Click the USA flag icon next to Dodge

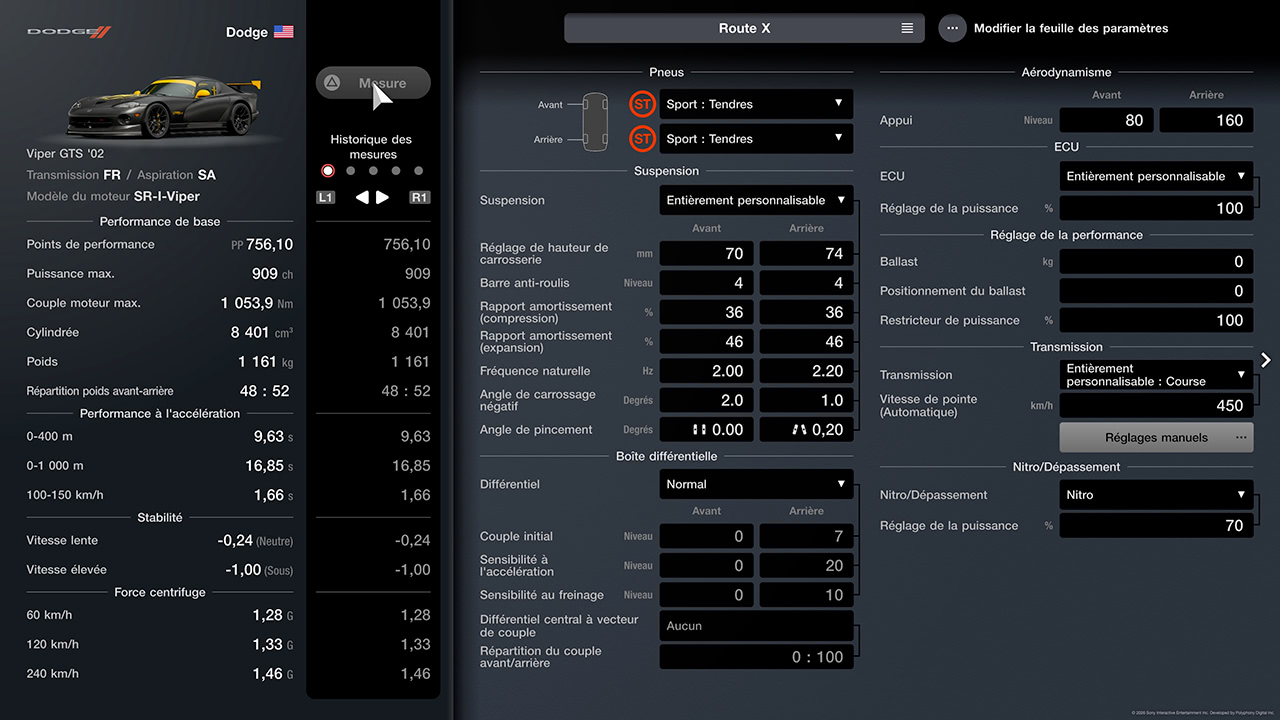[x=284, y=32]
